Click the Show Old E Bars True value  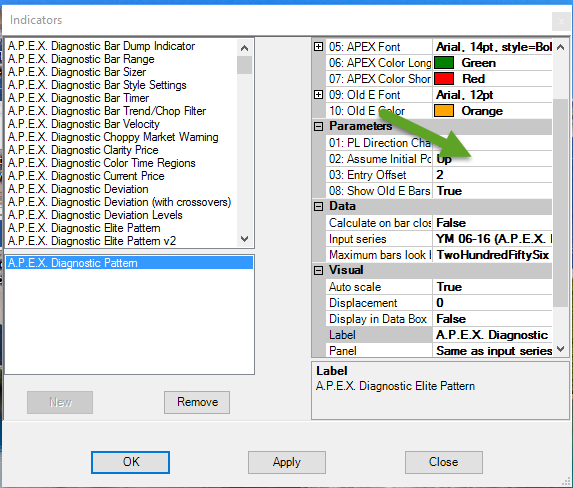[x=492, y=191]
